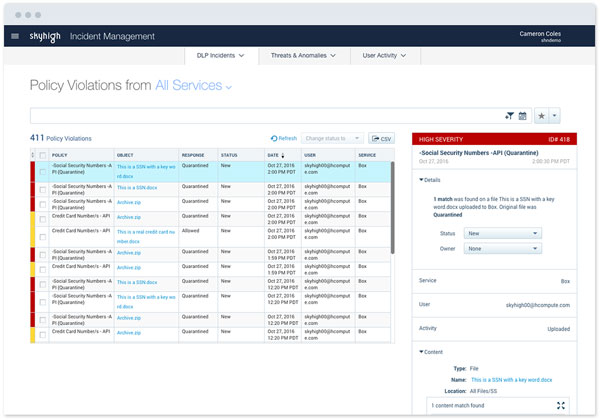Click the All Services filter link
The width and height of the screenshot is (600, 420).
tap(193, 87)
